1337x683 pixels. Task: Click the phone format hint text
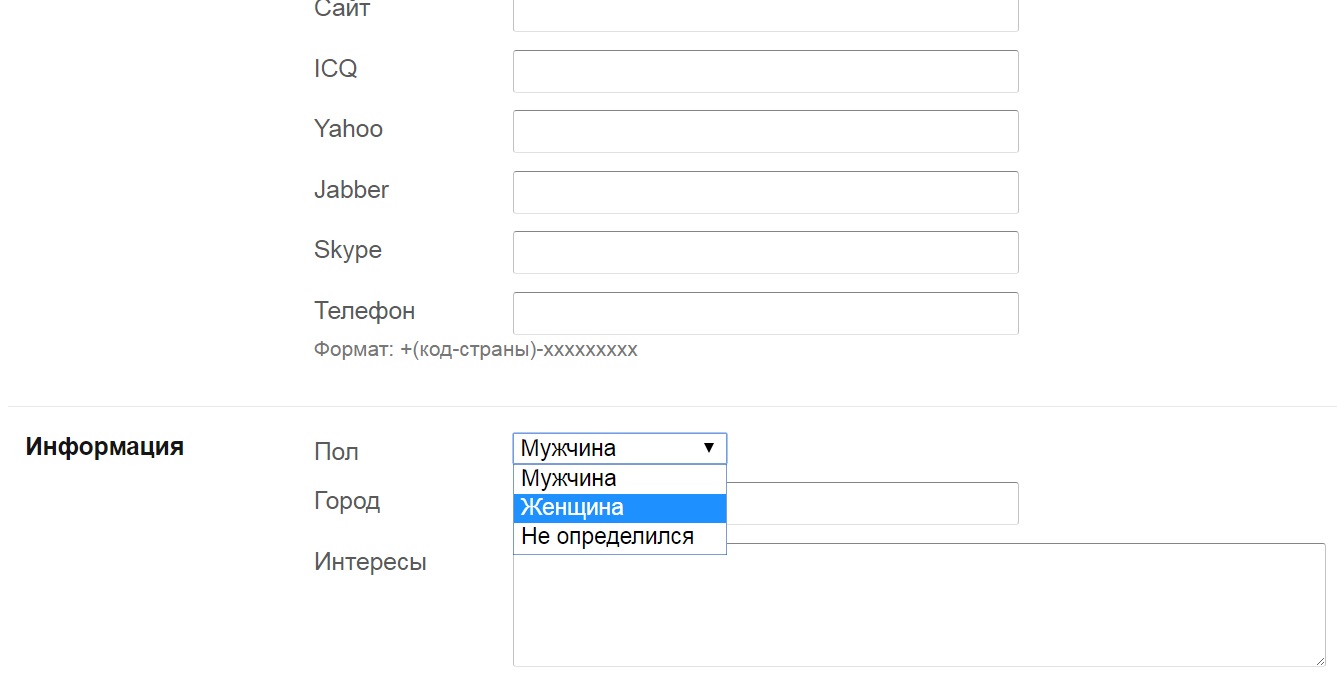476,350
